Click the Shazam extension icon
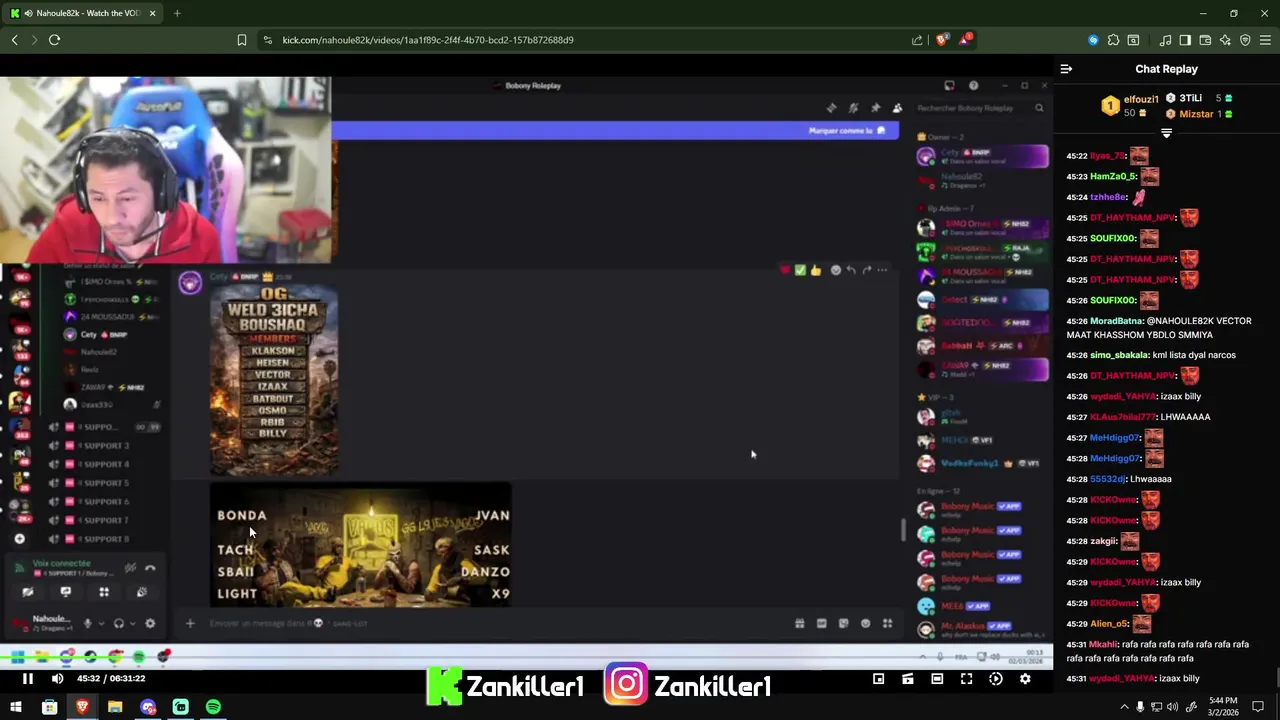Image resolution: width=1280 pixels, height=720 pixels. [x=1093, y=40]
